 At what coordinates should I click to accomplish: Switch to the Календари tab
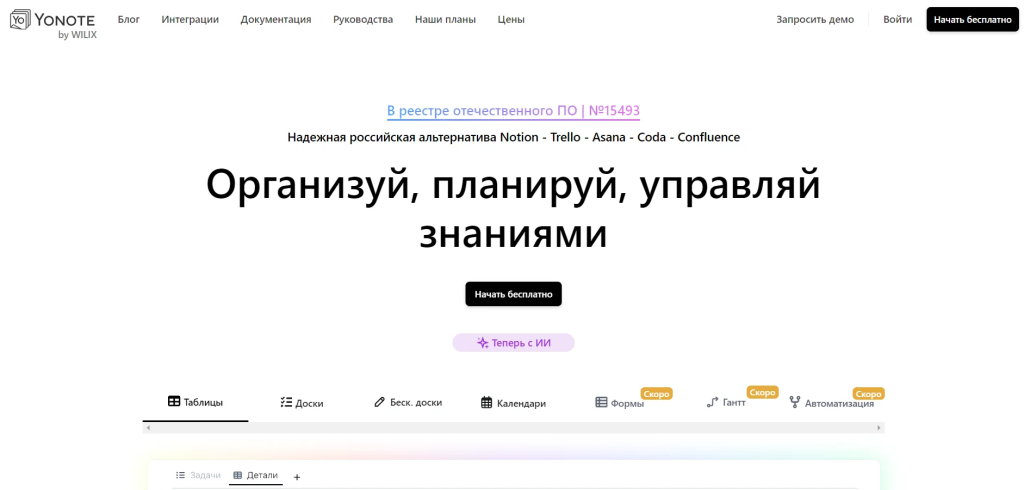coord(513,403)
